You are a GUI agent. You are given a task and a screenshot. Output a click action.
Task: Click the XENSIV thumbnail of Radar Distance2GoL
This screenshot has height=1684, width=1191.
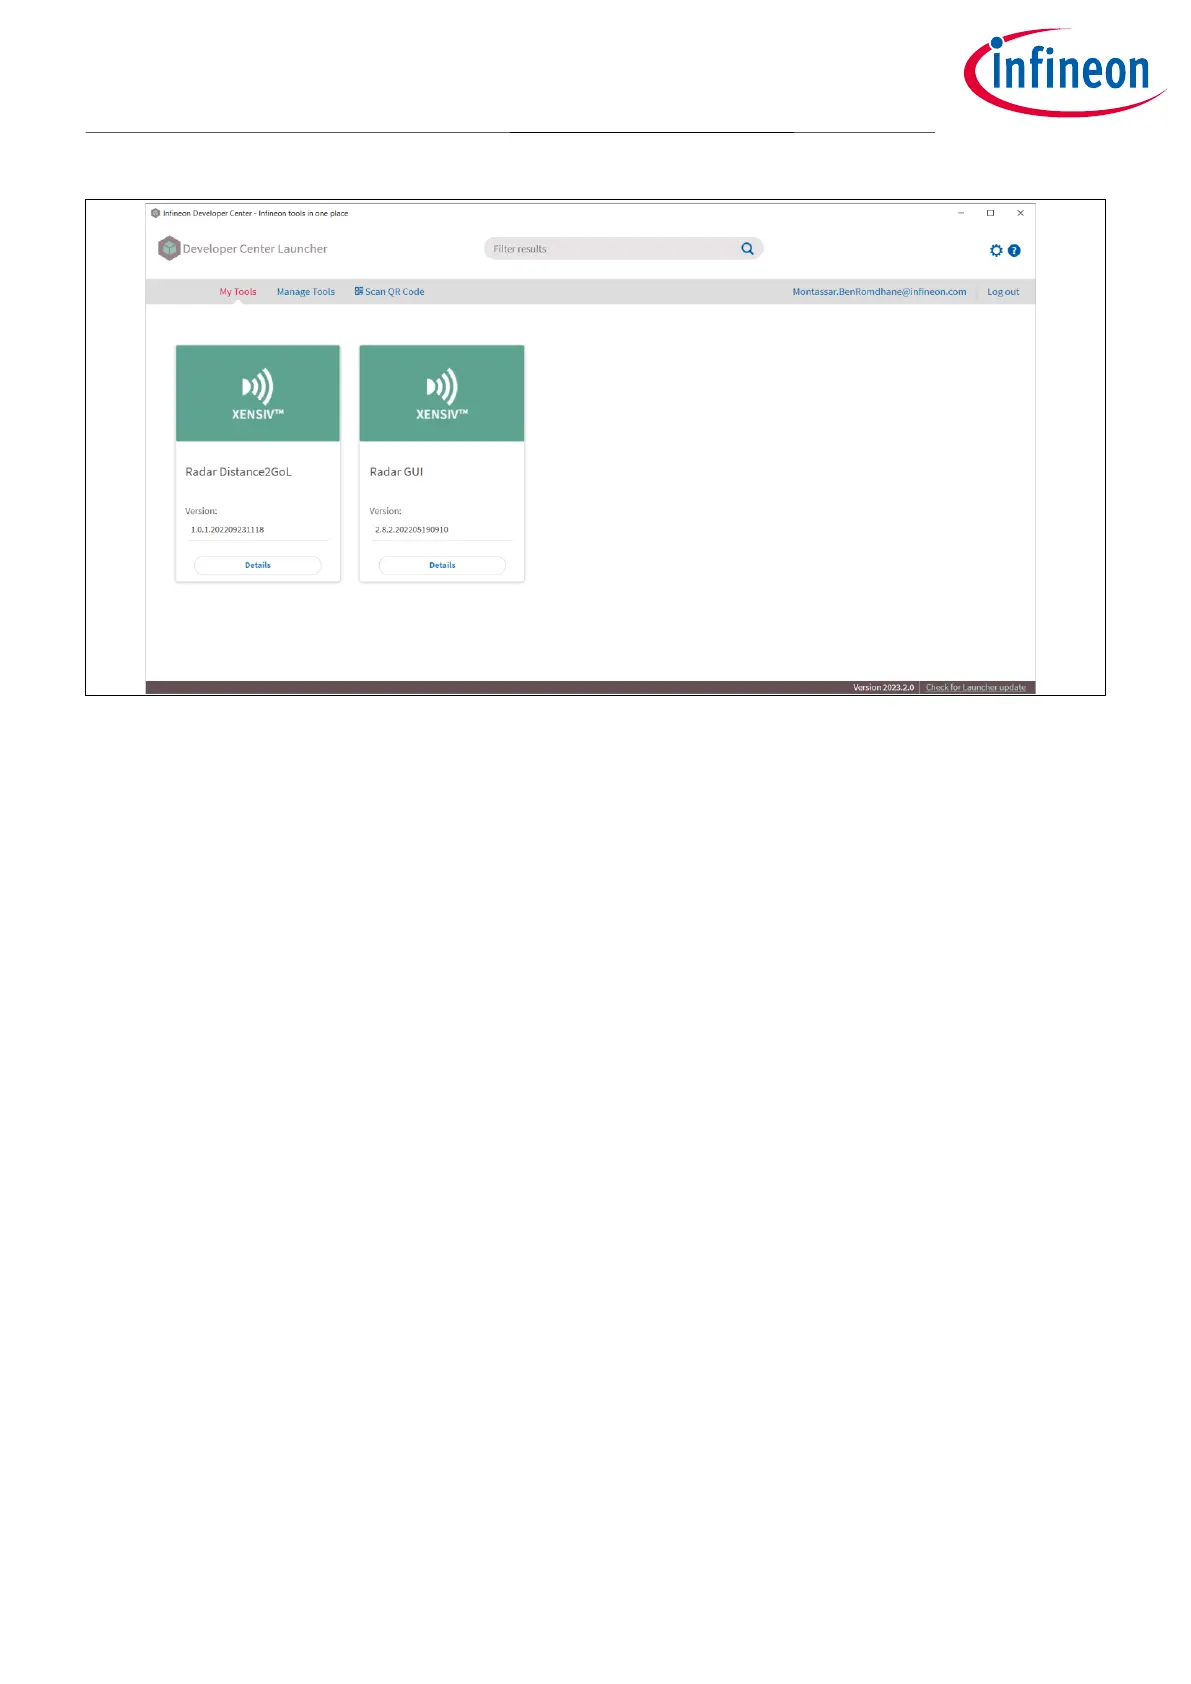pyautogui.click(x=258, y=393)
